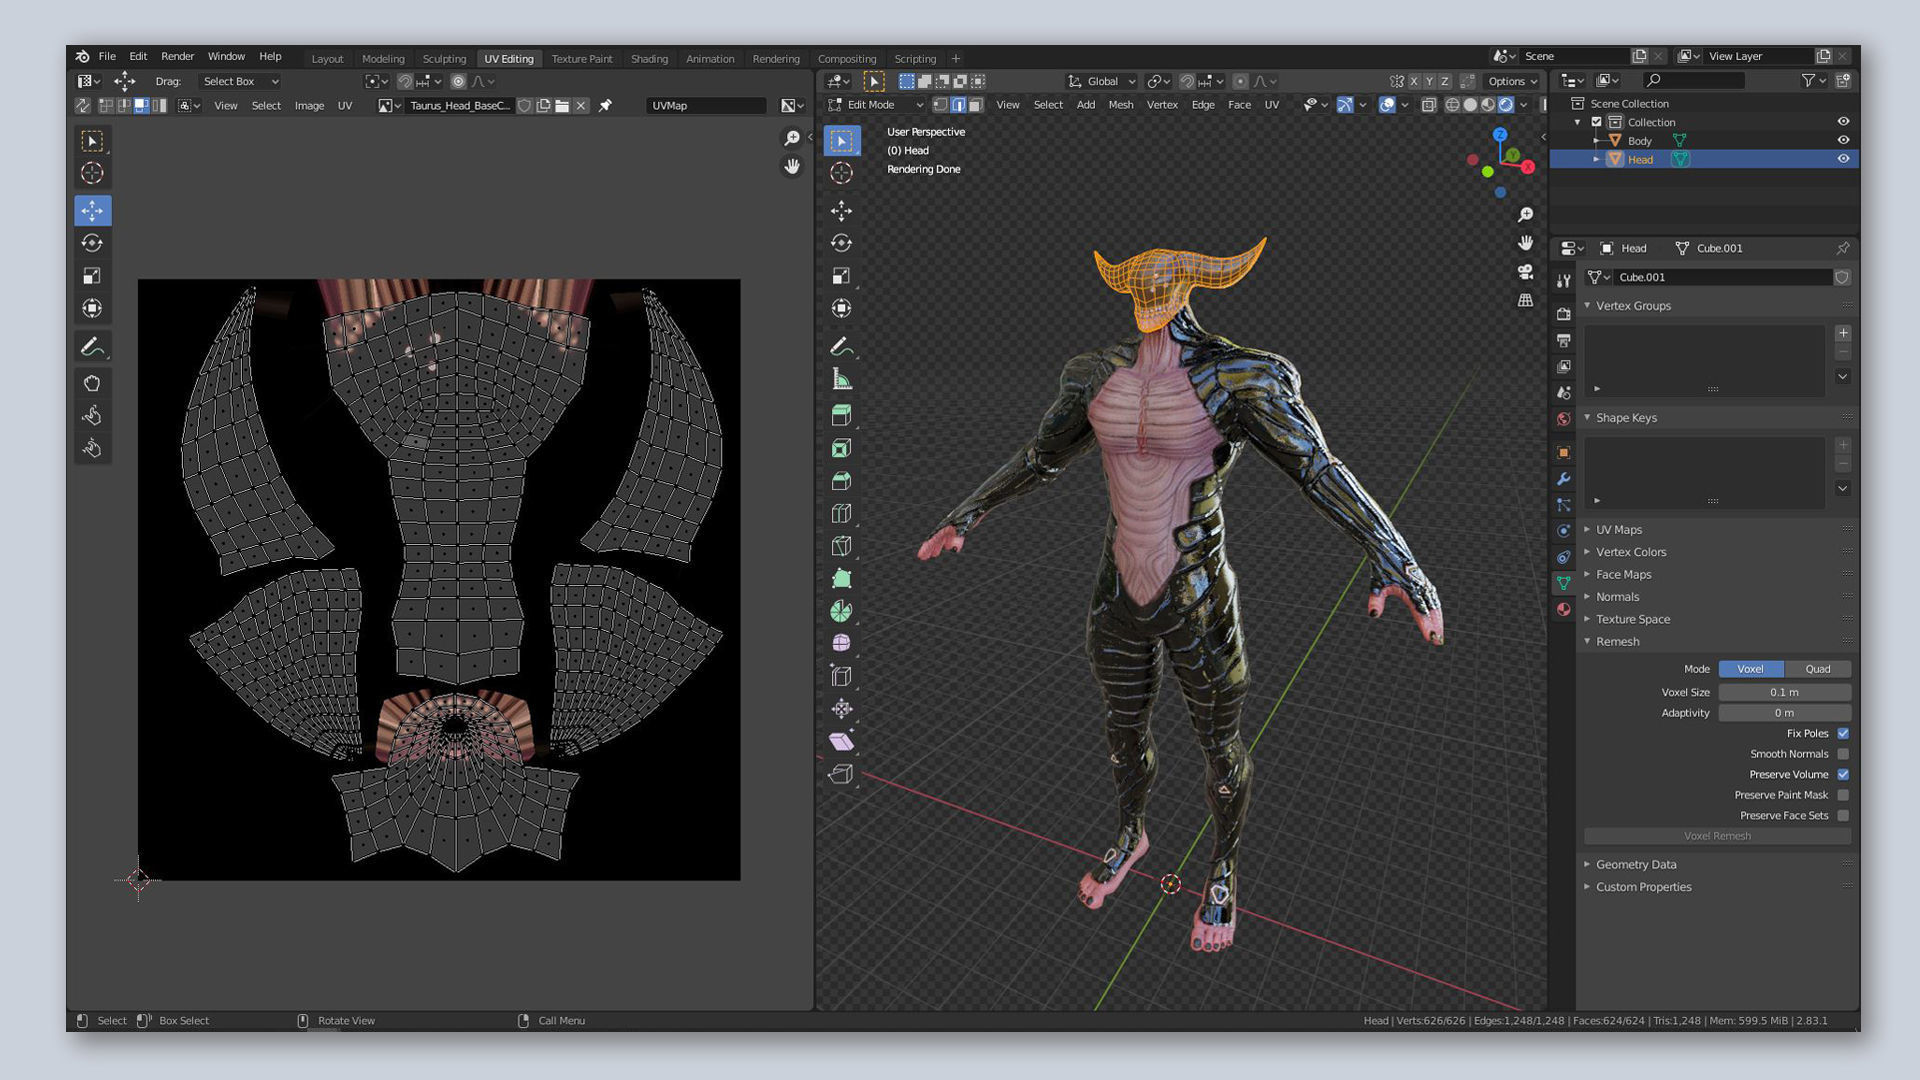The height and width of the screenshot is (1080, 1920).
Task: Open the Mesh menu in 3D viewport
Action: coord(1120,105)
